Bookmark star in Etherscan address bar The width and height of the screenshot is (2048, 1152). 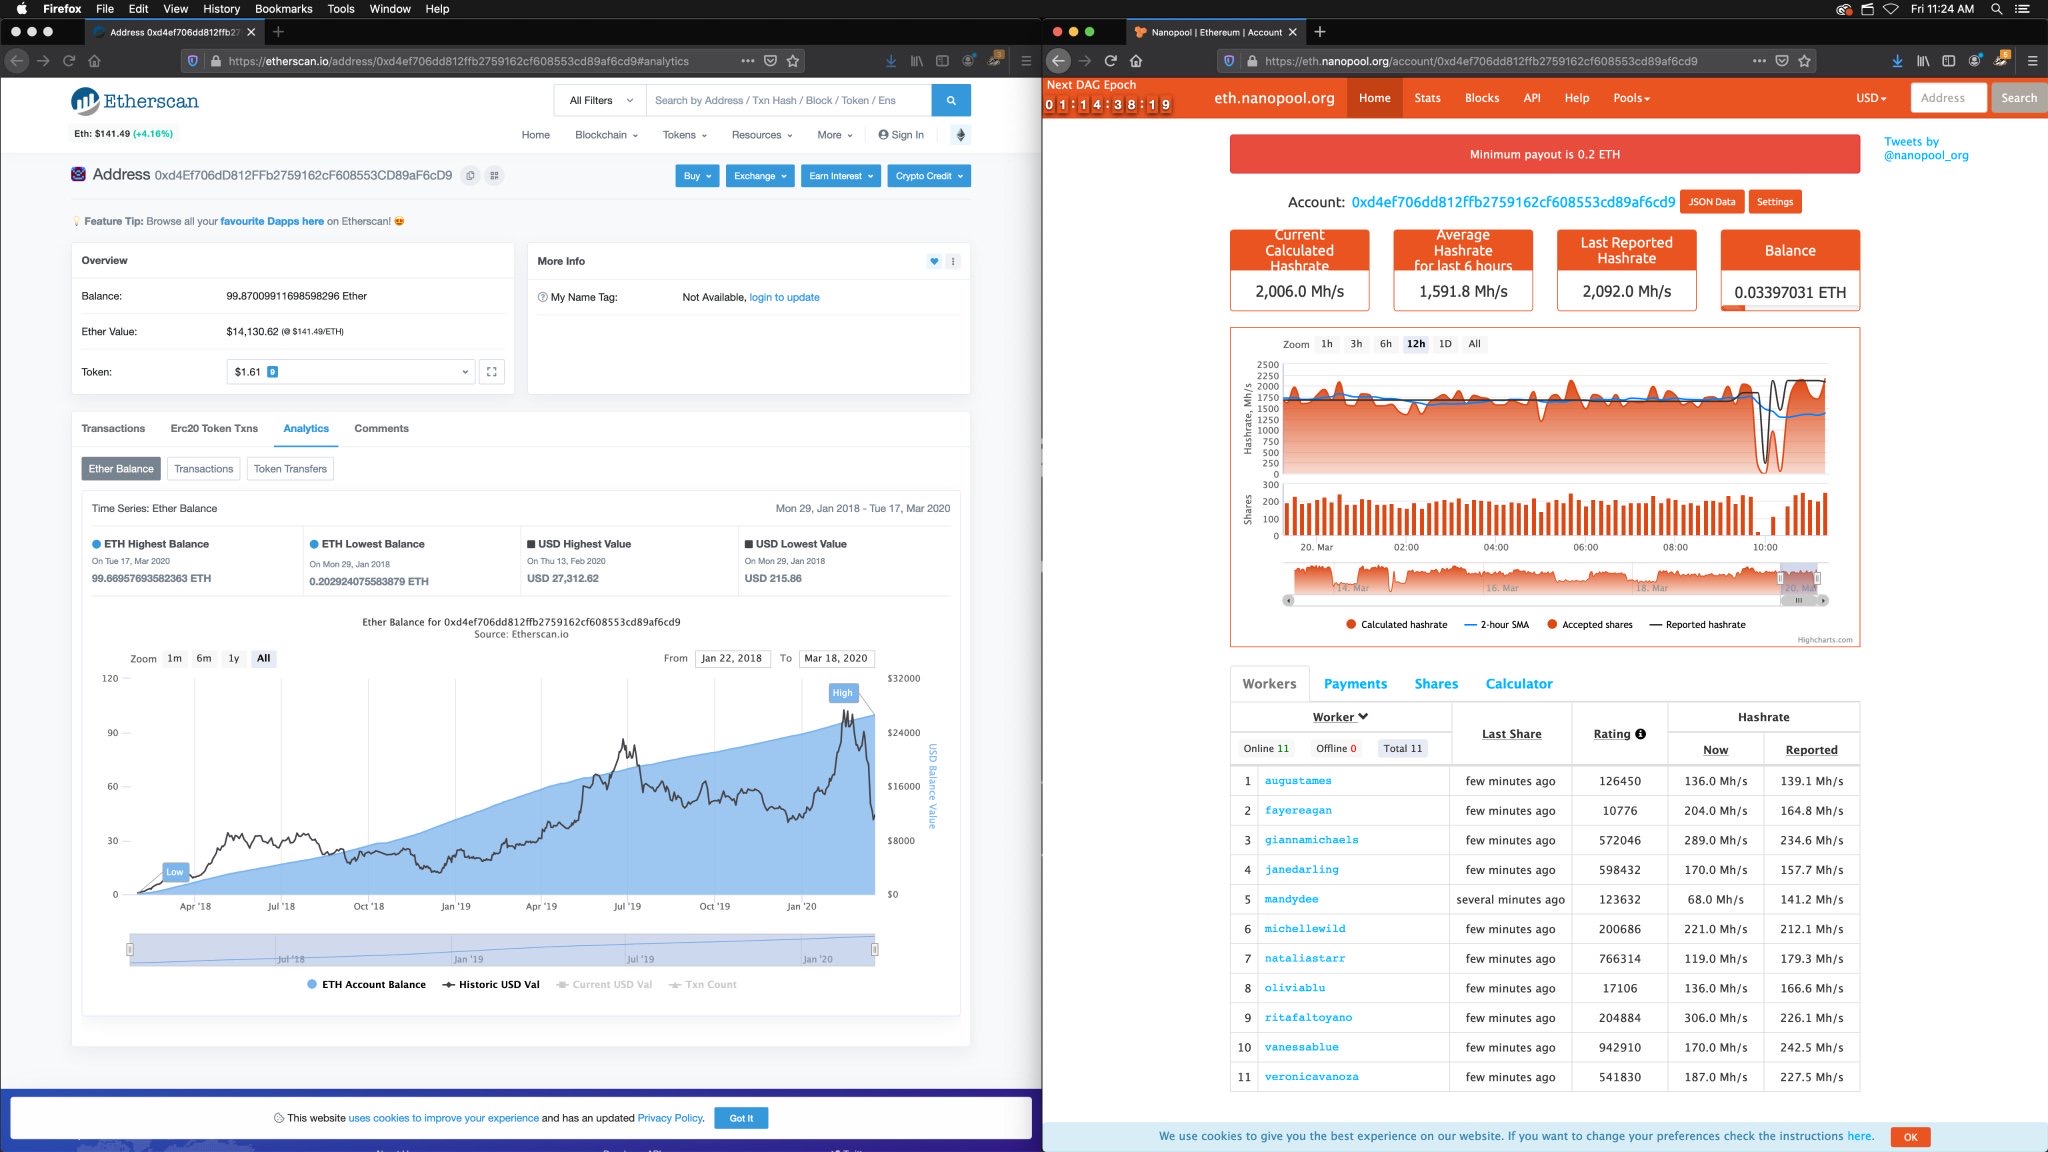[x=793, y=61]
